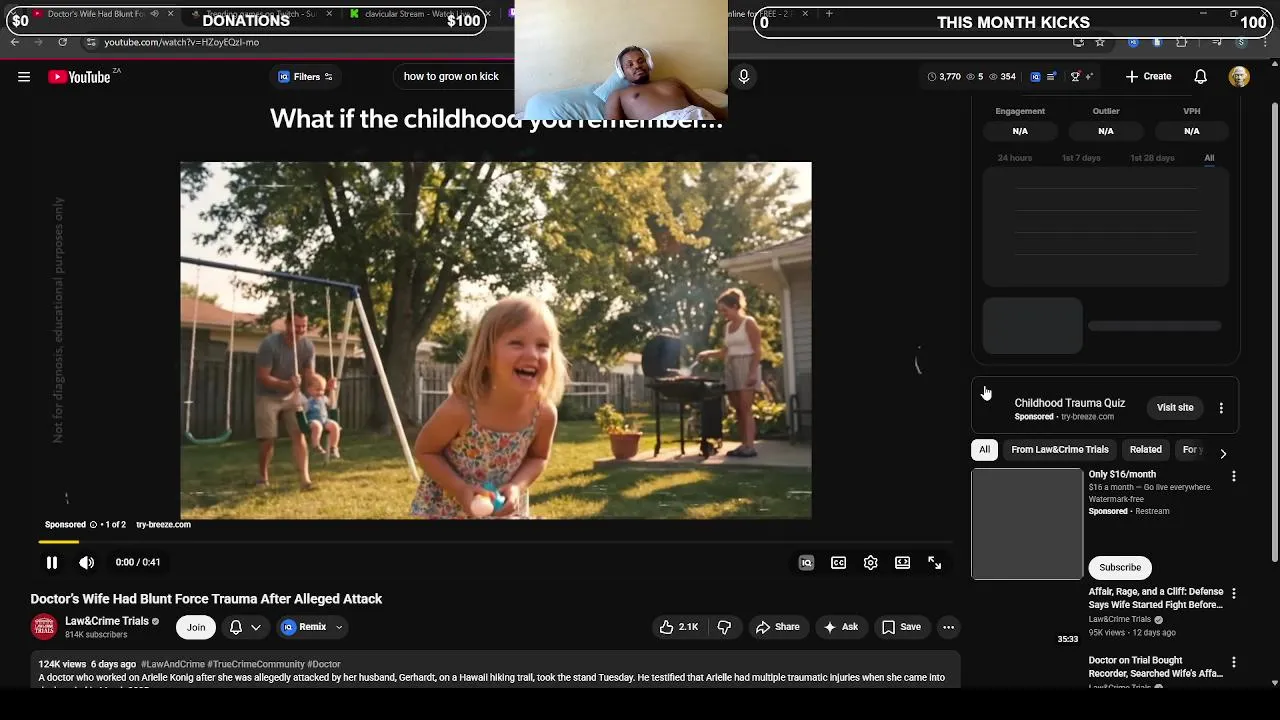Seek on the video progress bar
The width and height of the screenshot is (1280, 720).
point(495,542)
